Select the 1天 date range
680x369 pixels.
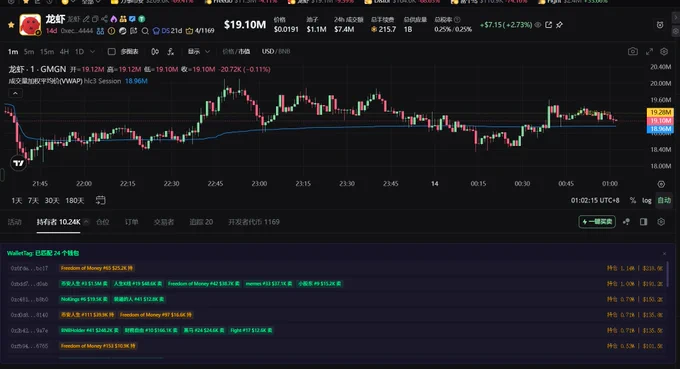[16, 200]
